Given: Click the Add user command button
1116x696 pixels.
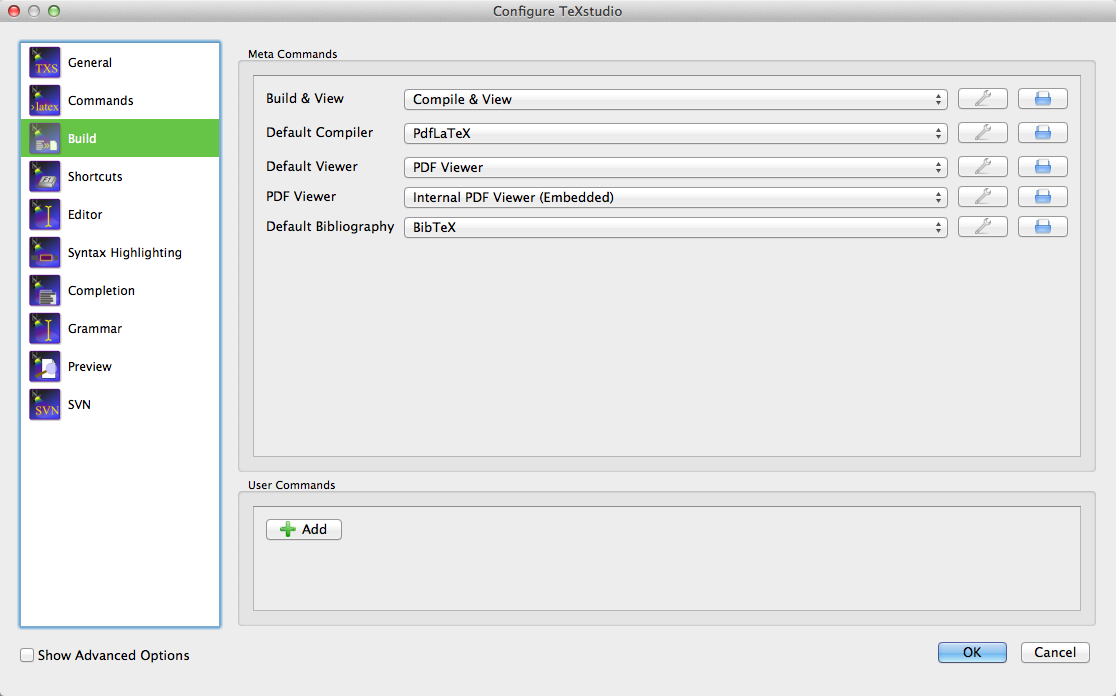Looking at the screenshot, I should click(x=304, y=529).
